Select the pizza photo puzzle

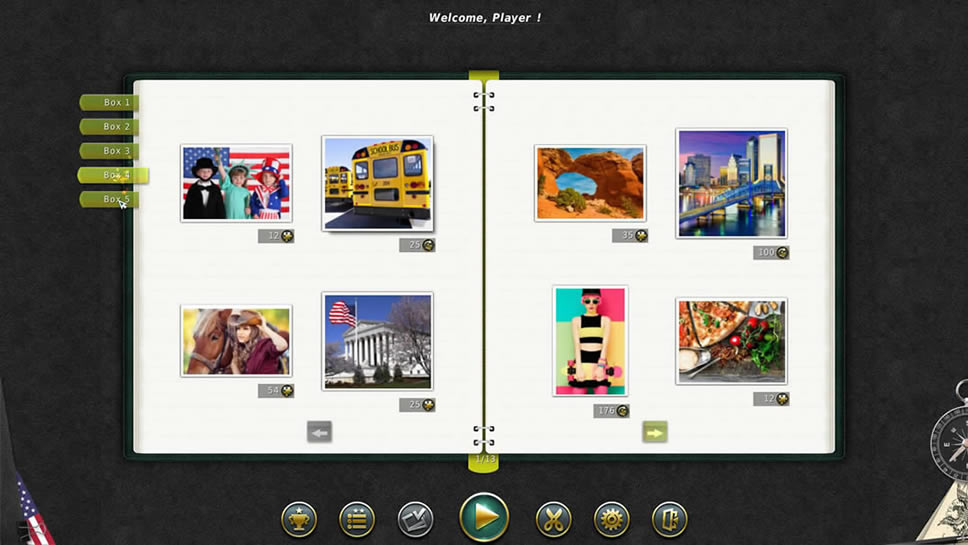pyautogui.click(x=732, y=341)
